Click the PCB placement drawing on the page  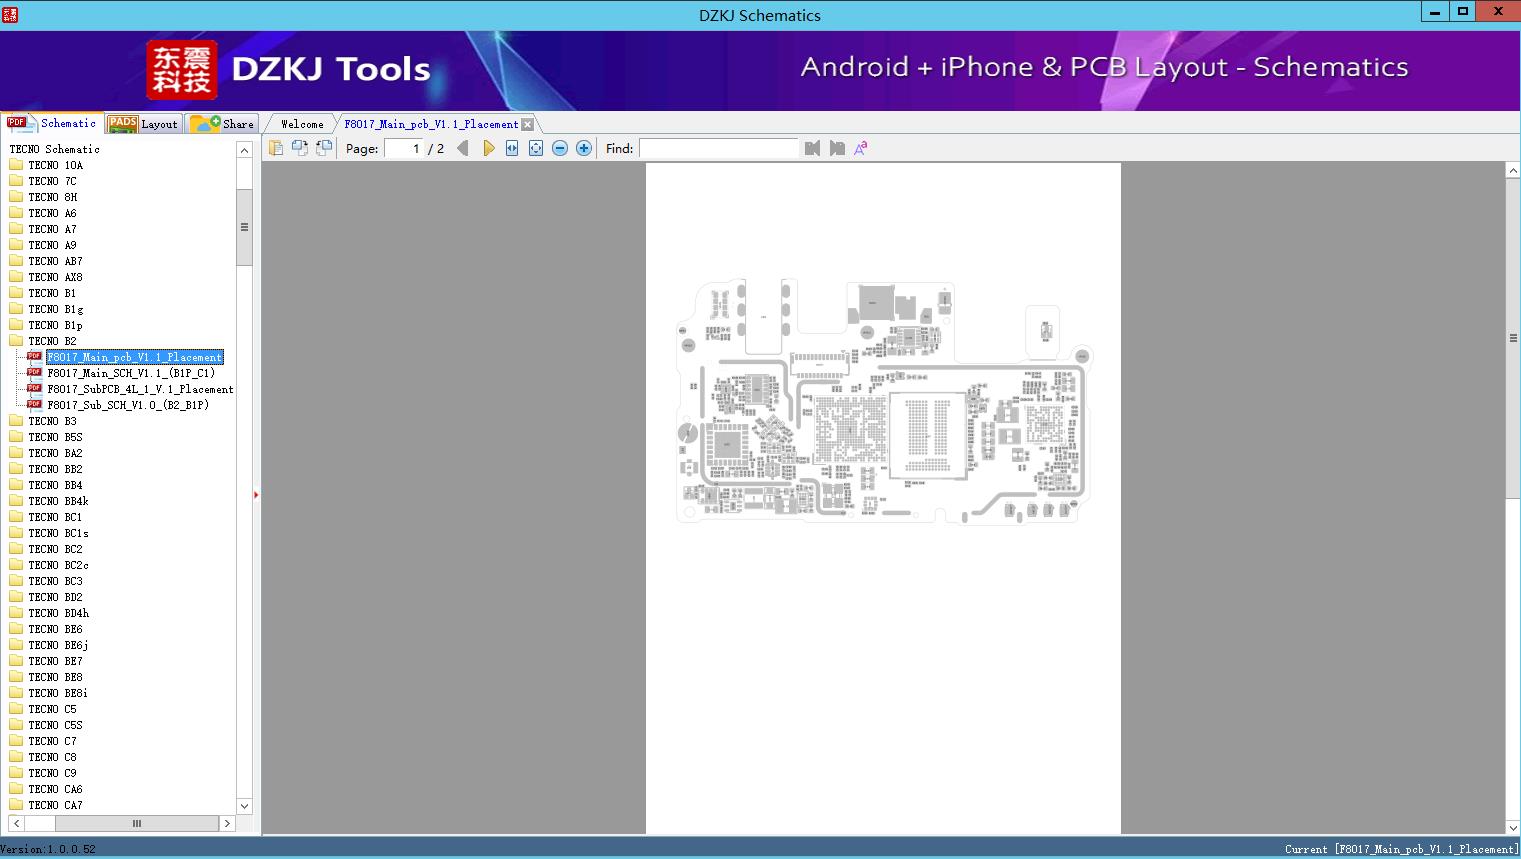(884, 402)
